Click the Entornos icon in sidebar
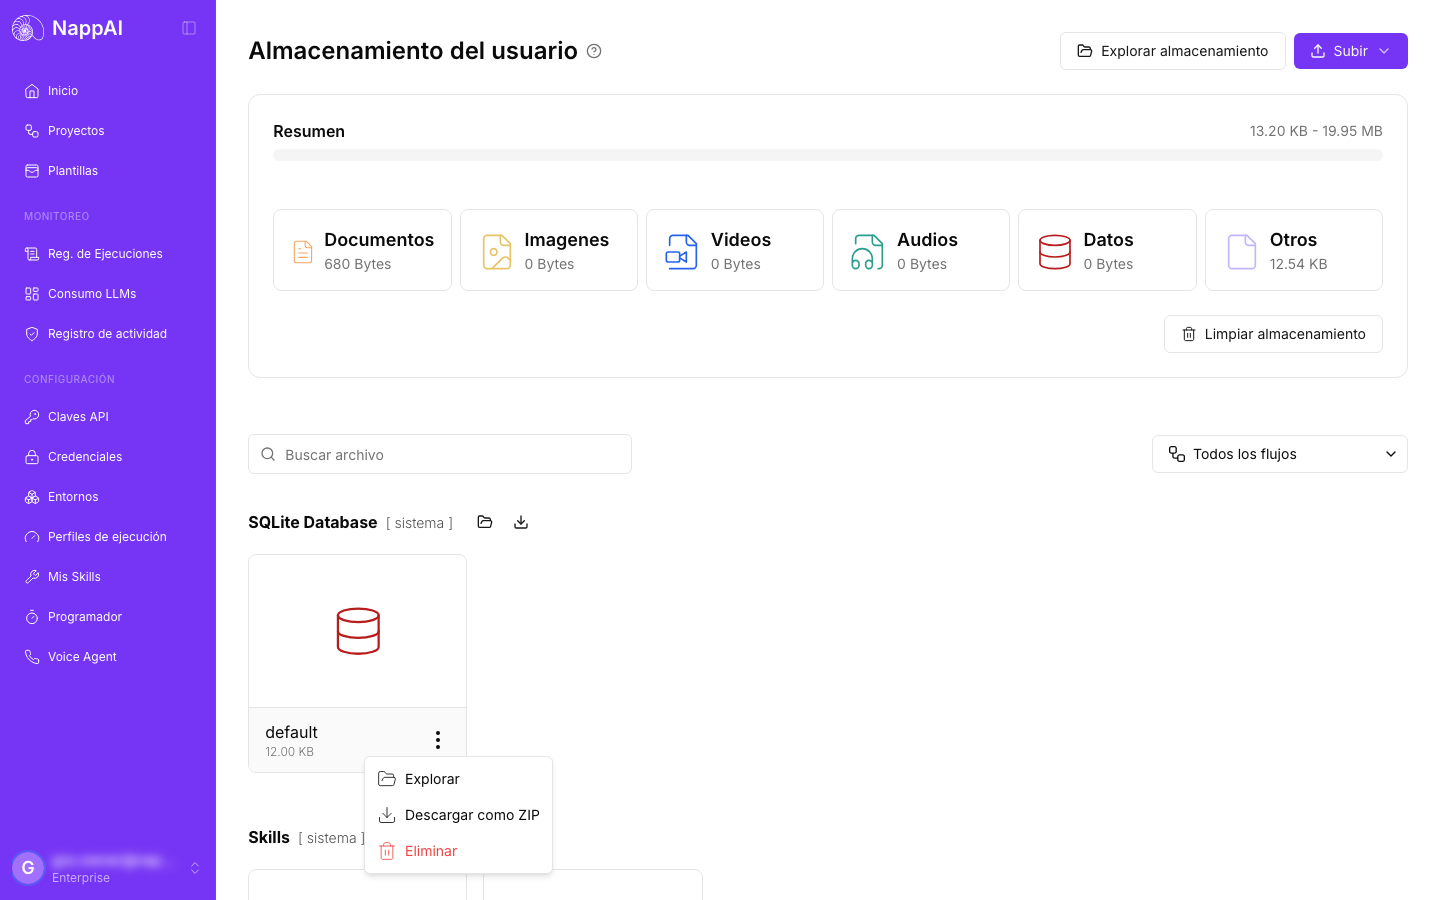This screenshot has height=900, width=1440. tap(32, 497)
